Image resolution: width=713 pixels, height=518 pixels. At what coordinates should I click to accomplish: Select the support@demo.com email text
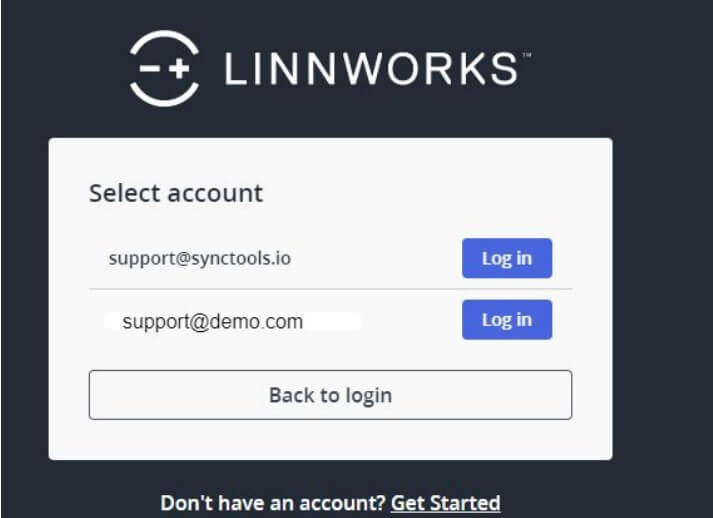(x=213, y=322)
